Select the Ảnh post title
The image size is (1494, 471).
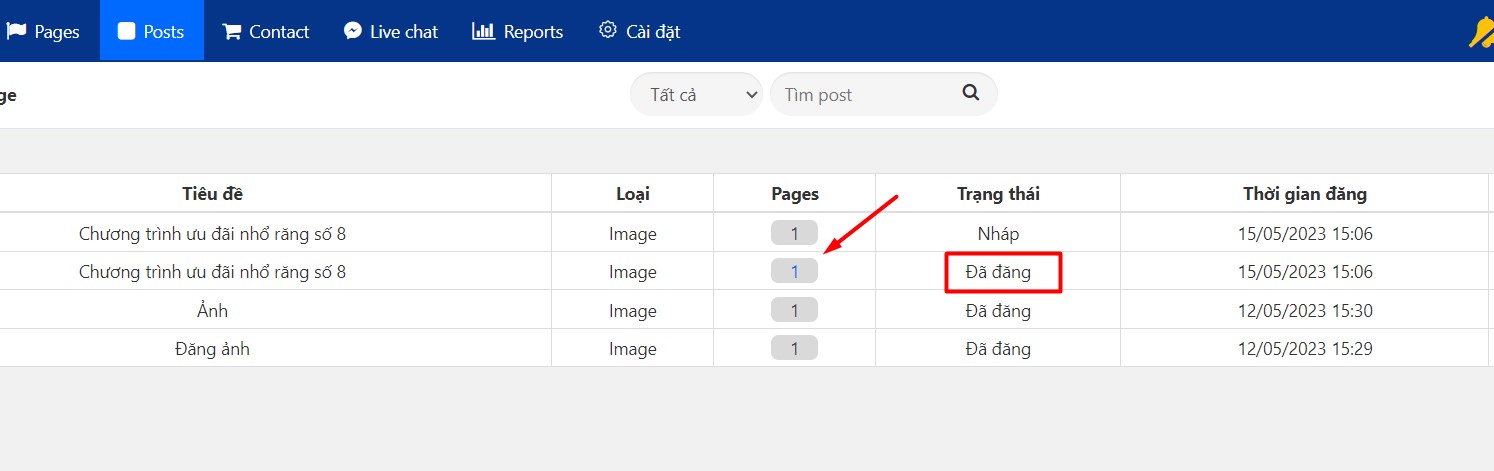[212, 311]
